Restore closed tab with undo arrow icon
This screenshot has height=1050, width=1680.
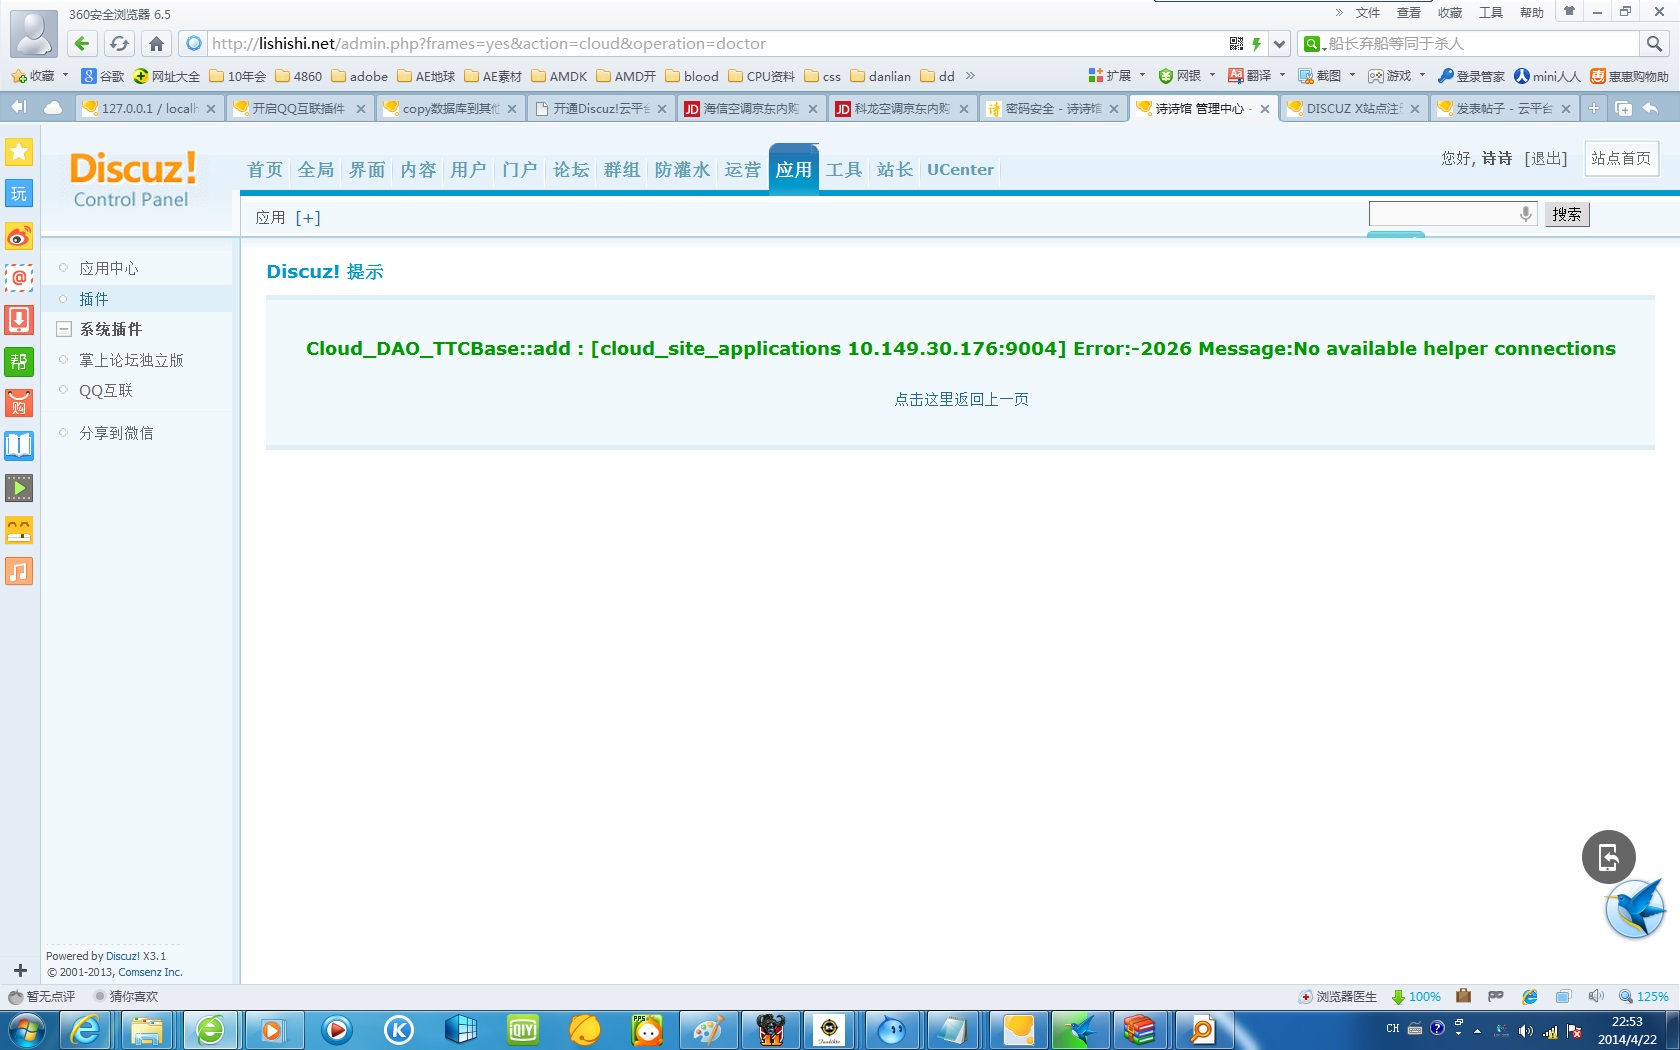coord(1650,108)
